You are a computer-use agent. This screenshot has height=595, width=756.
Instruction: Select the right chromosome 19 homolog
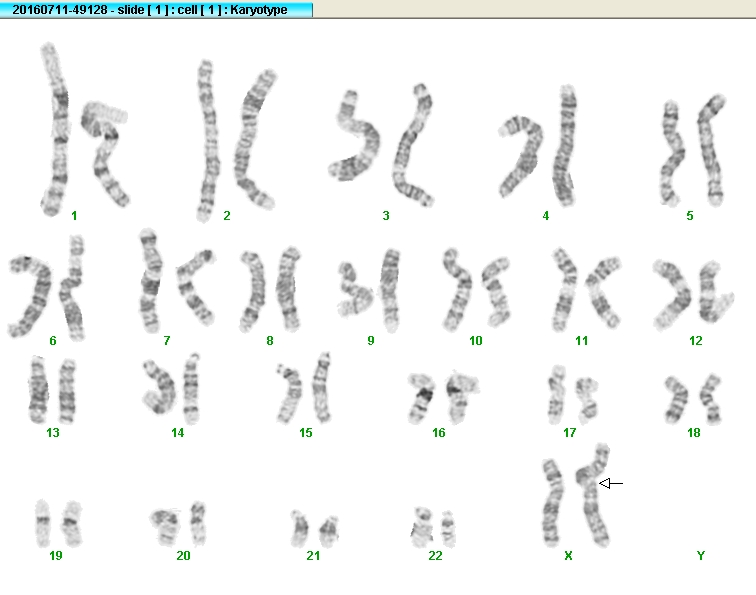tap(72, 524)
